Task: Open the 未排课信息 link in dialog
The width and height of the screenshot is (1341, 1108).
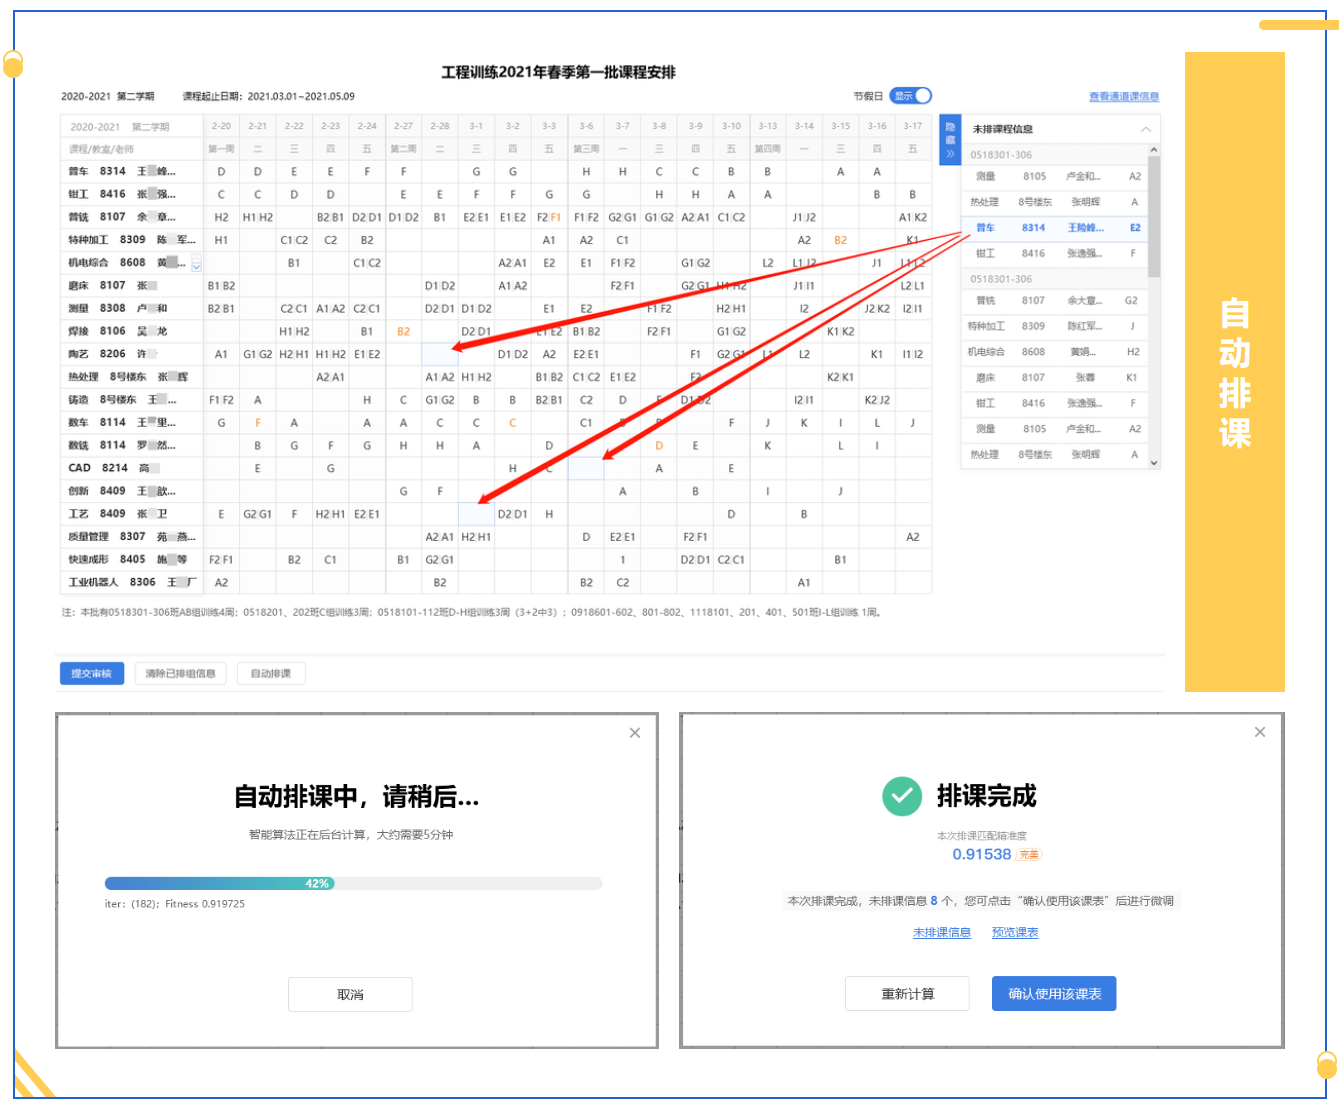Action: (x=941, y=933)
